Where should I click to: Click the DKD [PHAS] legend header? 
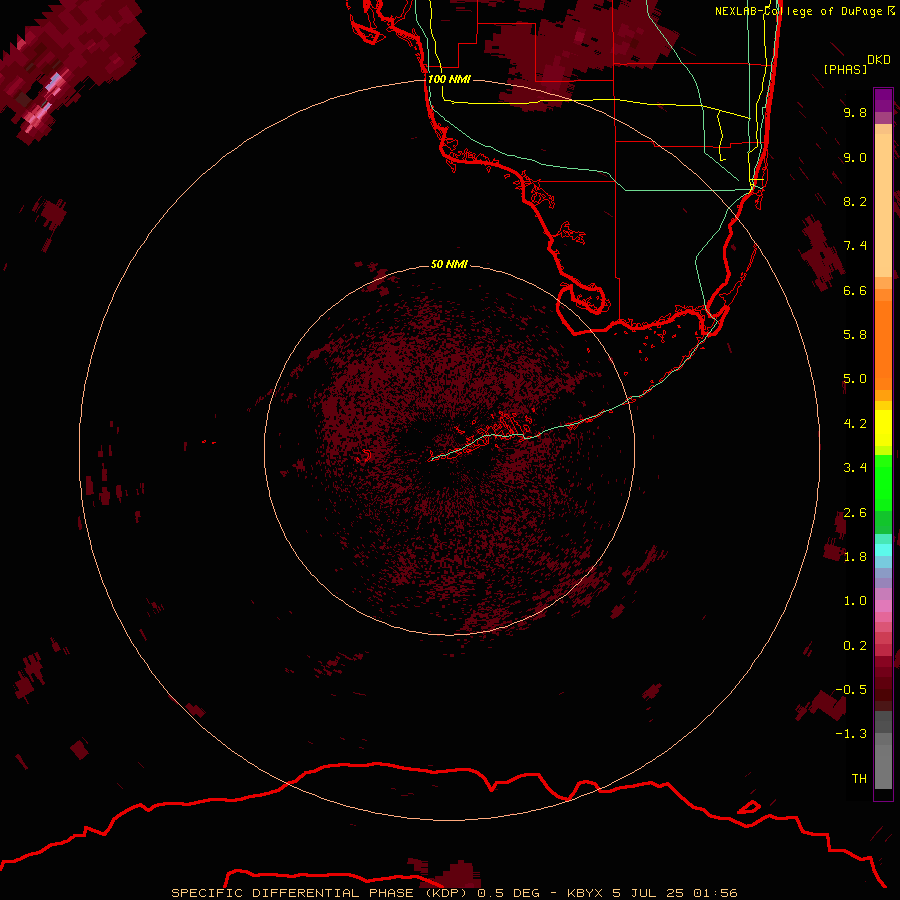856,65
